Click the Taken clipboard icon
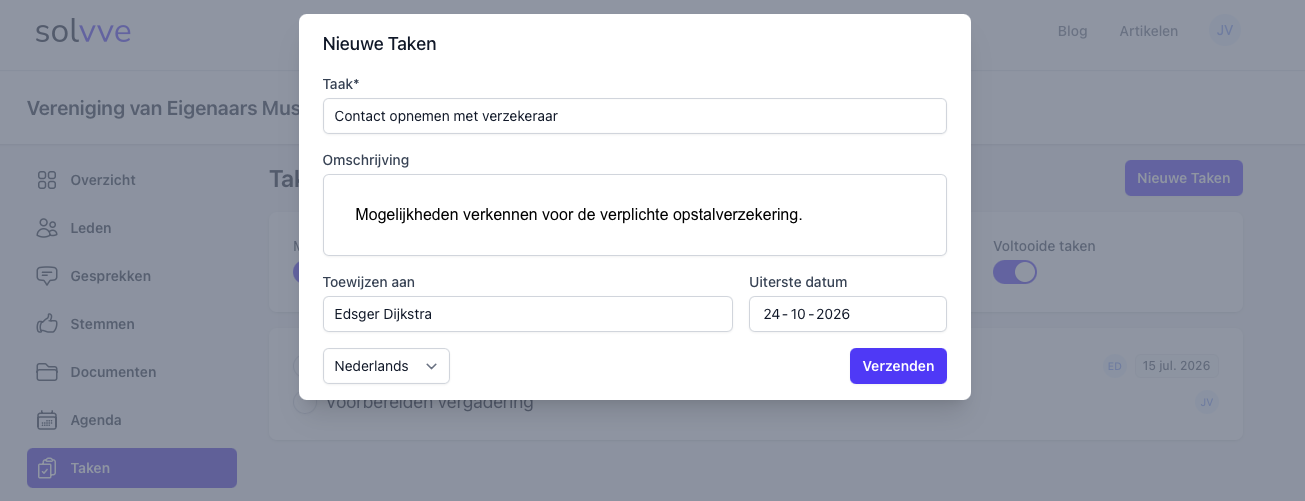This screenshot has width=1305, height=501. click(x=47, y=468)
